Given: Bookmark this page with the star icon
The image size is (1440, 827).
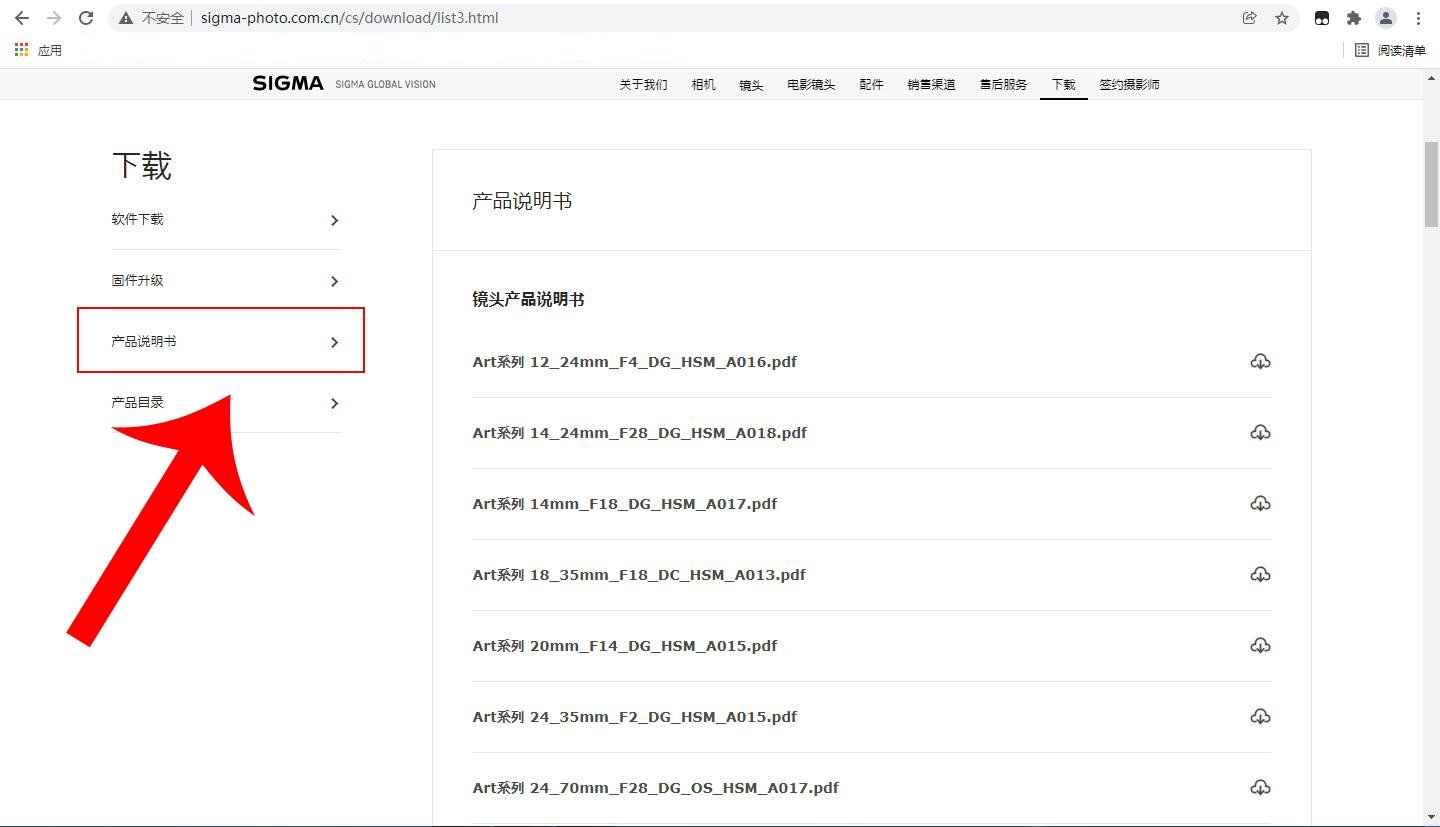Looking at the screenshot, I should [1281, 17].
